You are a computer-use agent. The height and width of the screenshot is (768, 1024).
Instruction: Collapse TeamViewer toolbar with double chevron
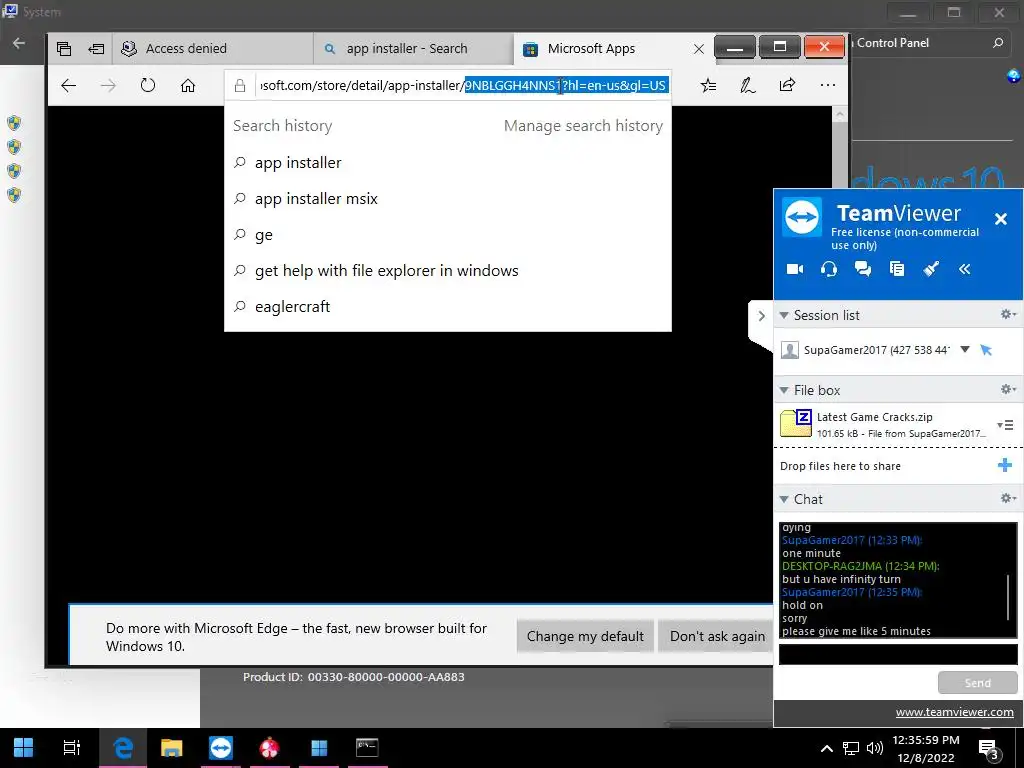(x=965, y=269)
